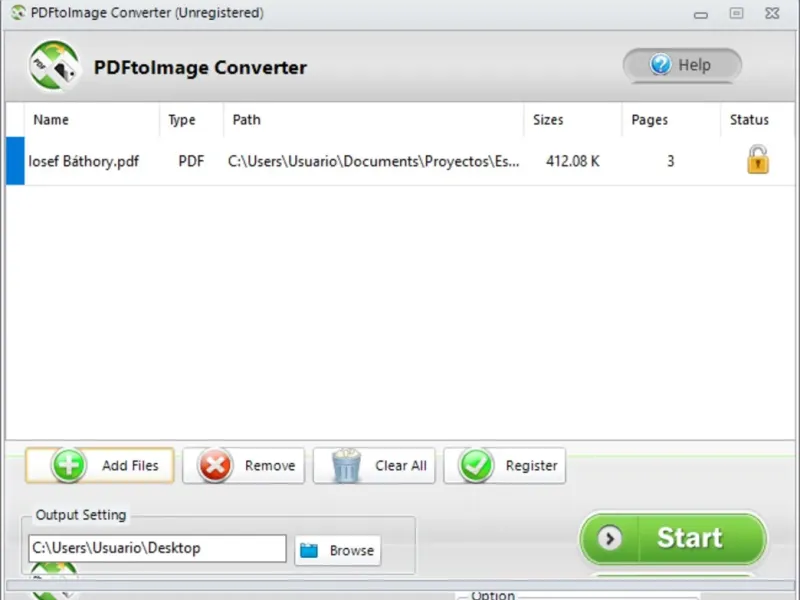
Task: Click the arrow icon on the Start button
Action: [x=609, y=538]
